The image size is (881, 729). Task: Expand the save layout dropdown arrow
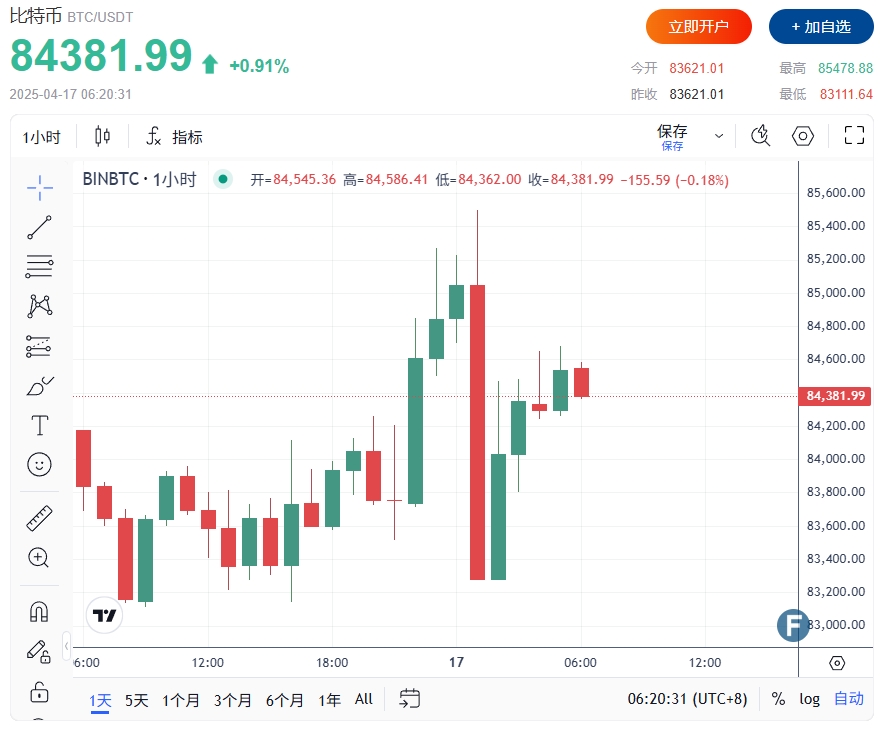point(719,136)
